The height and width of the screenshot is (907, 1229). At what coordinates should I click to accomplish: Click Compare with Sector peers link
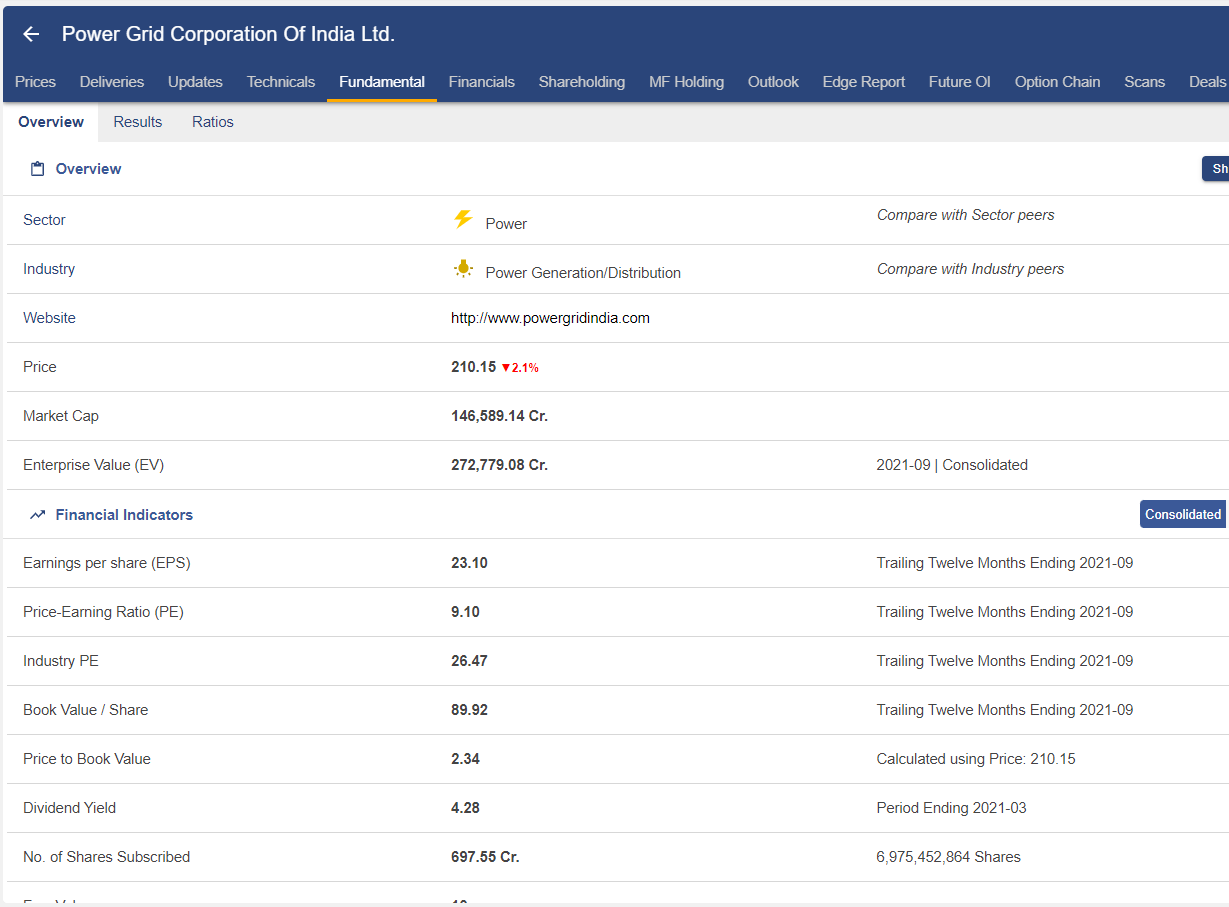(965, 215)
